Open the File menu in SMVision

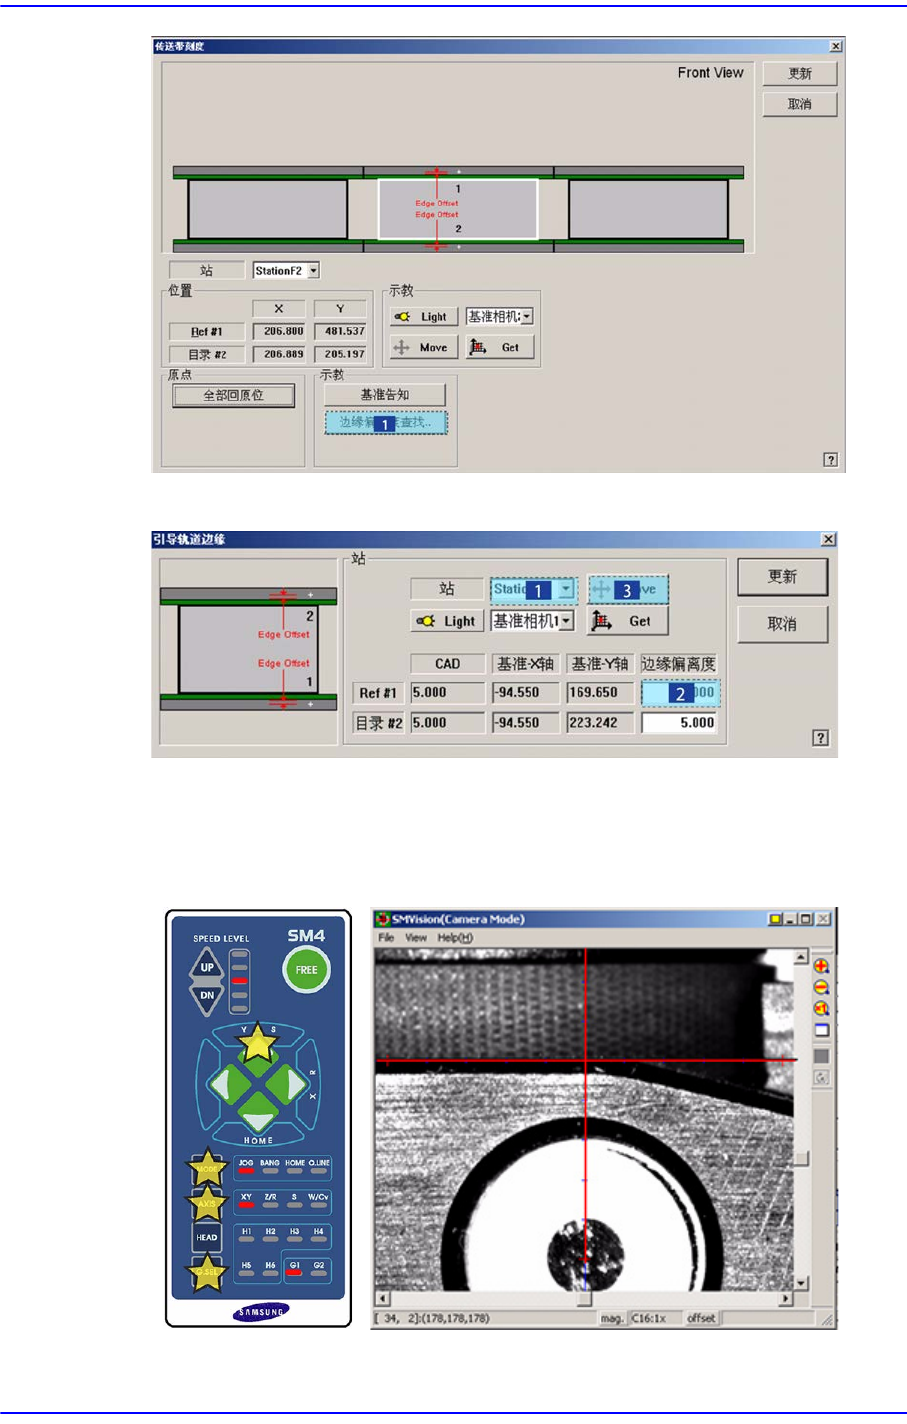[386, 938]
